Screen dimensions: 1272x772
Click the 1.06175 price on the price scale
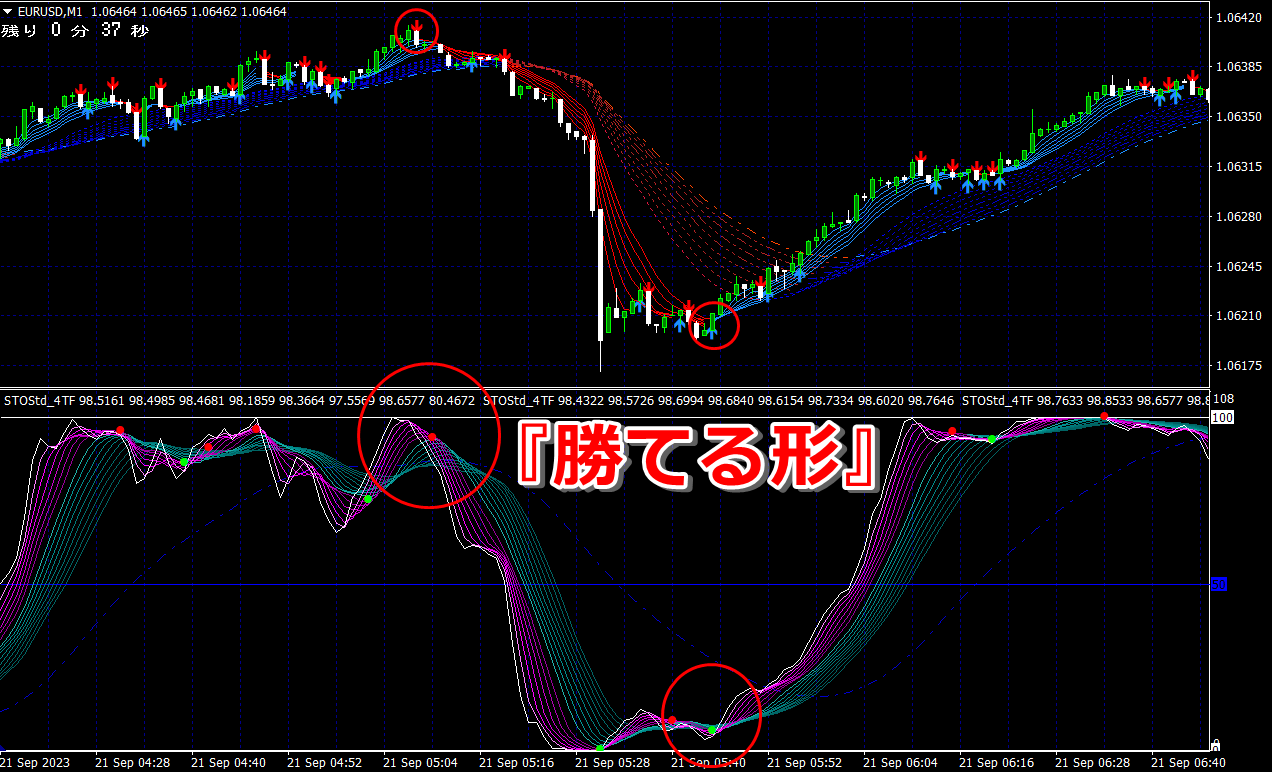click(x=1238, y=367)
